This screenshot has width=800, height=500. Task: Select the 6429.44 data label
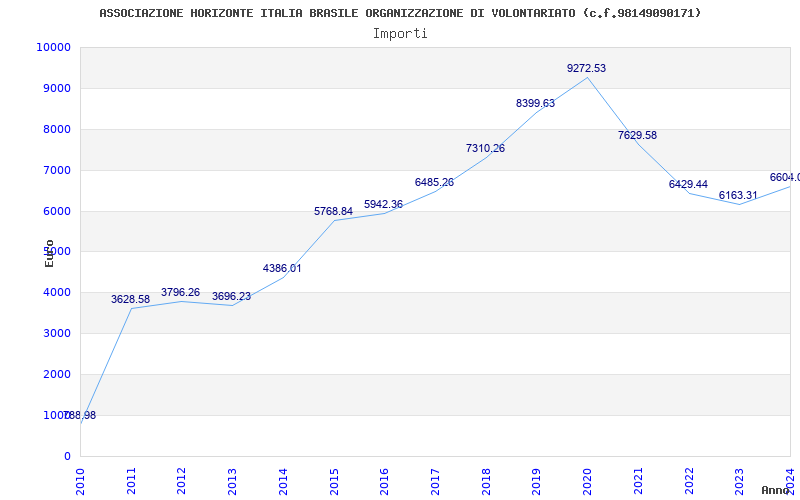point(688,185)
